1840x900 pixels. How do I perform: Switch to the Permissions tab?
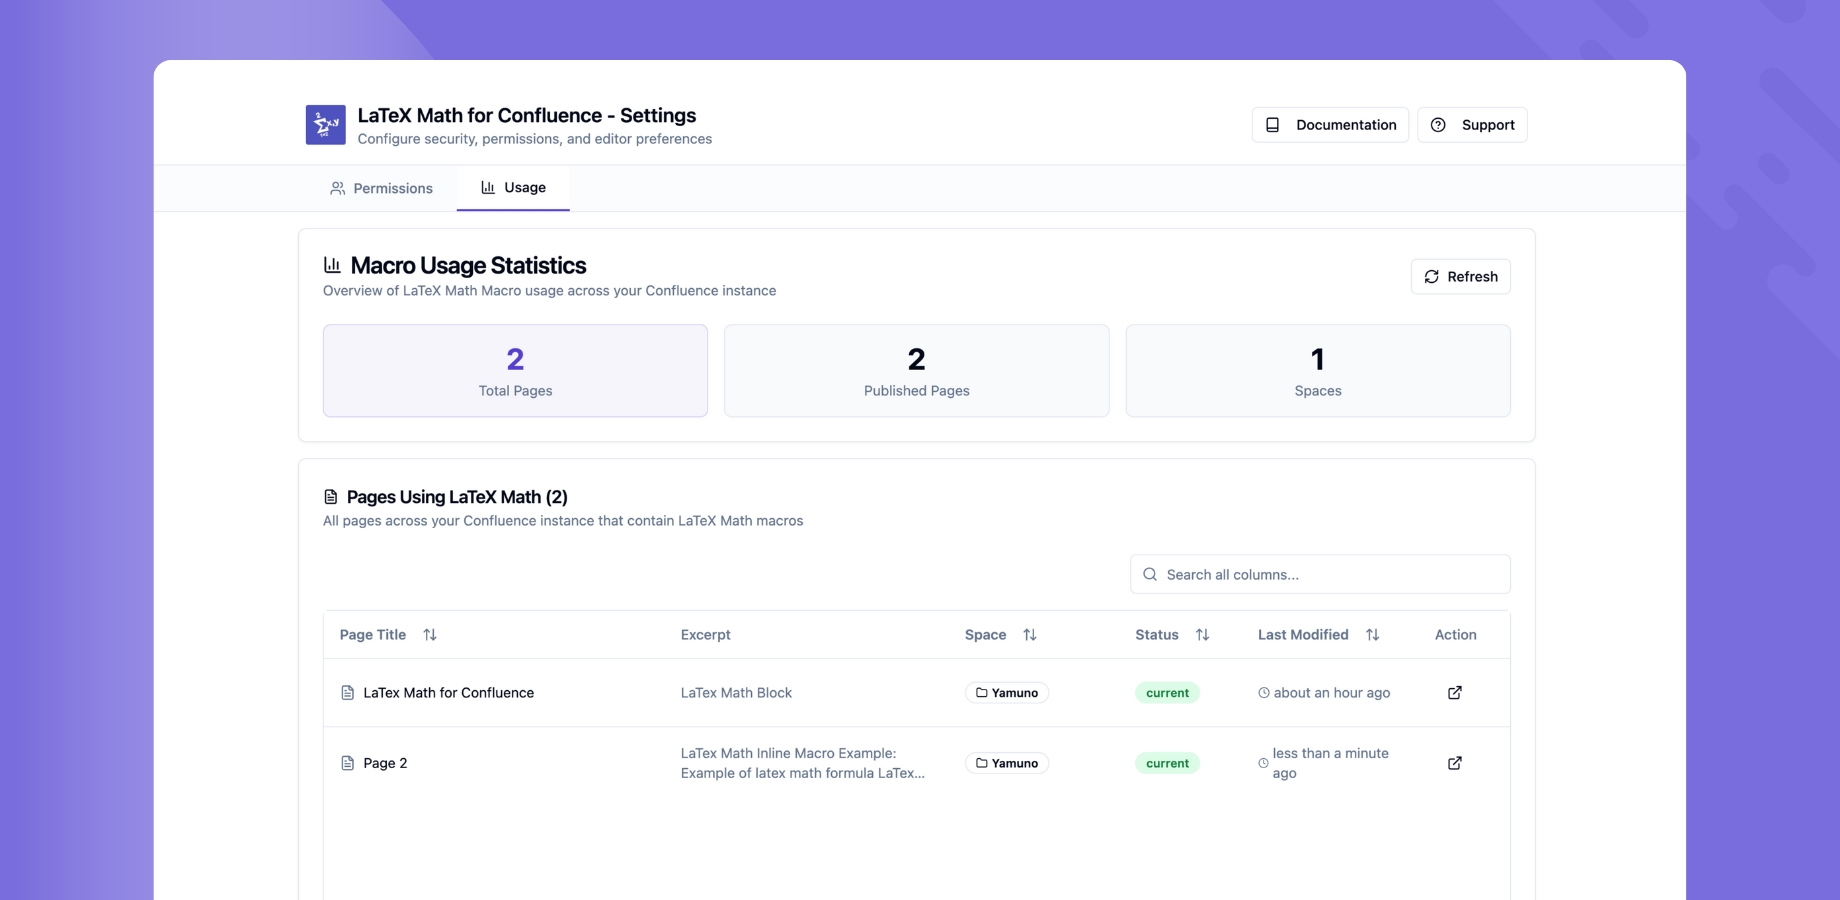pyautogui.click(x=381, y=187)
